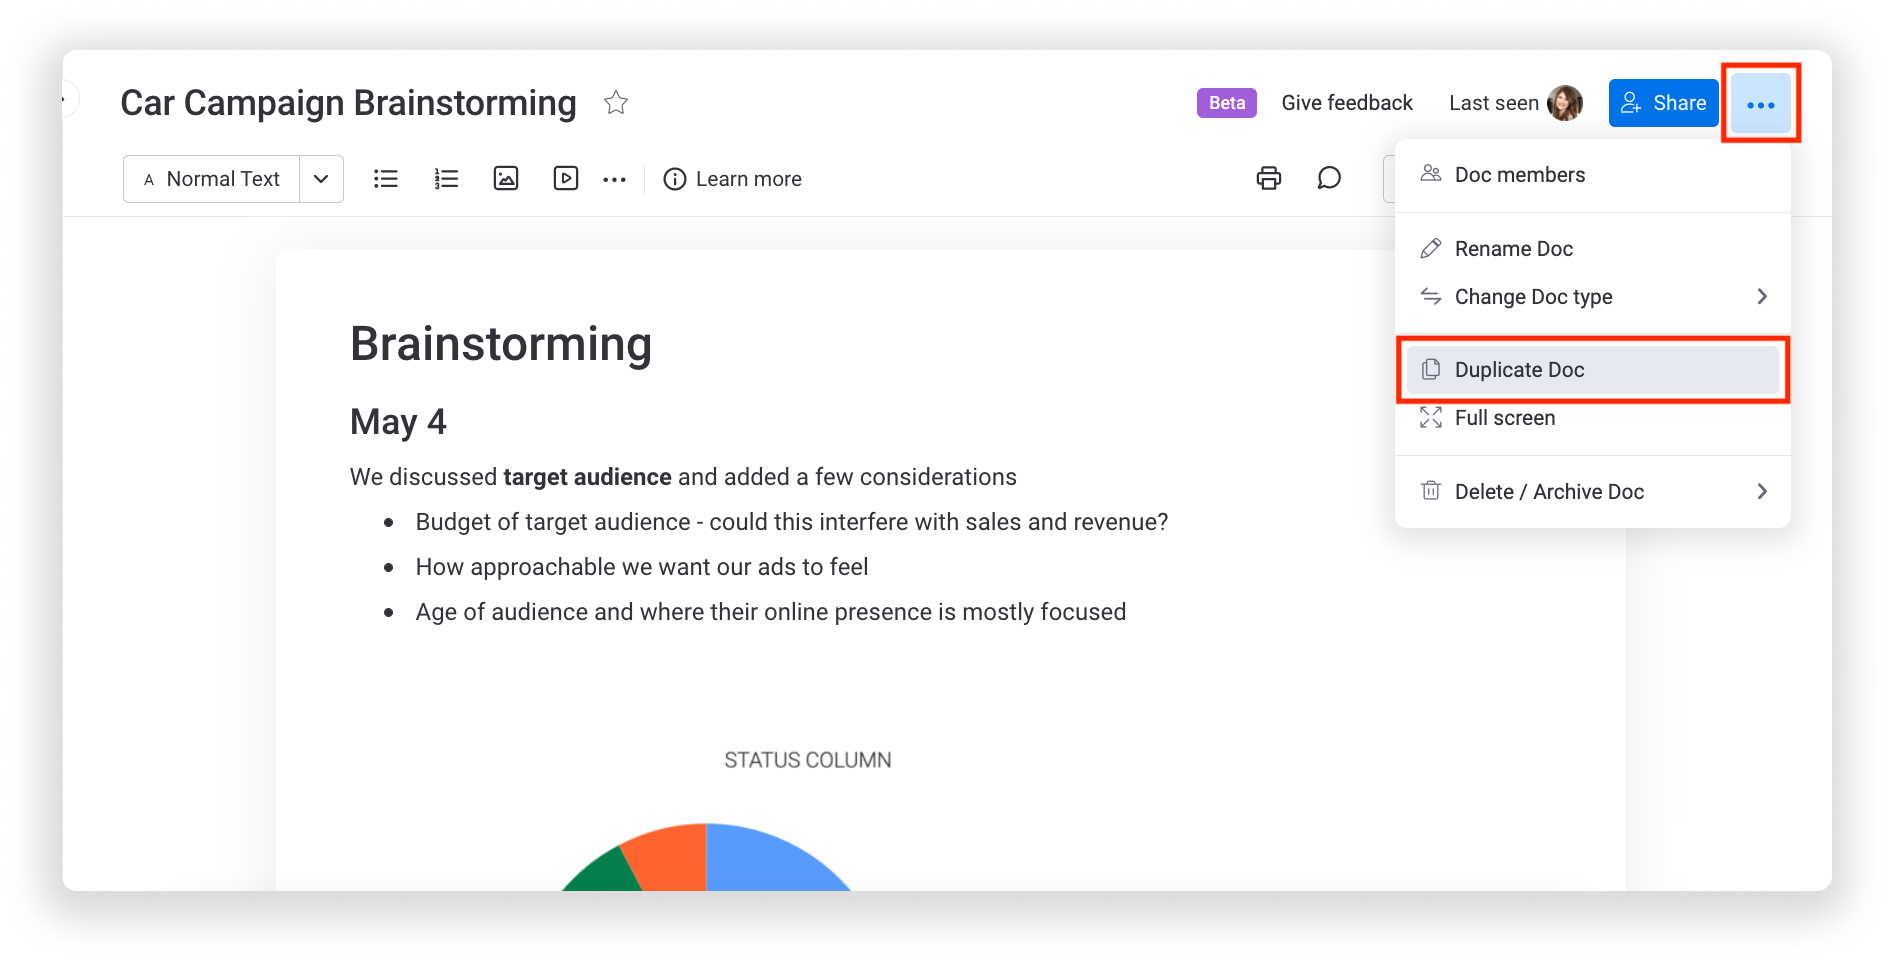
Task: Print the document
Action: click(x=1268, y=179)
